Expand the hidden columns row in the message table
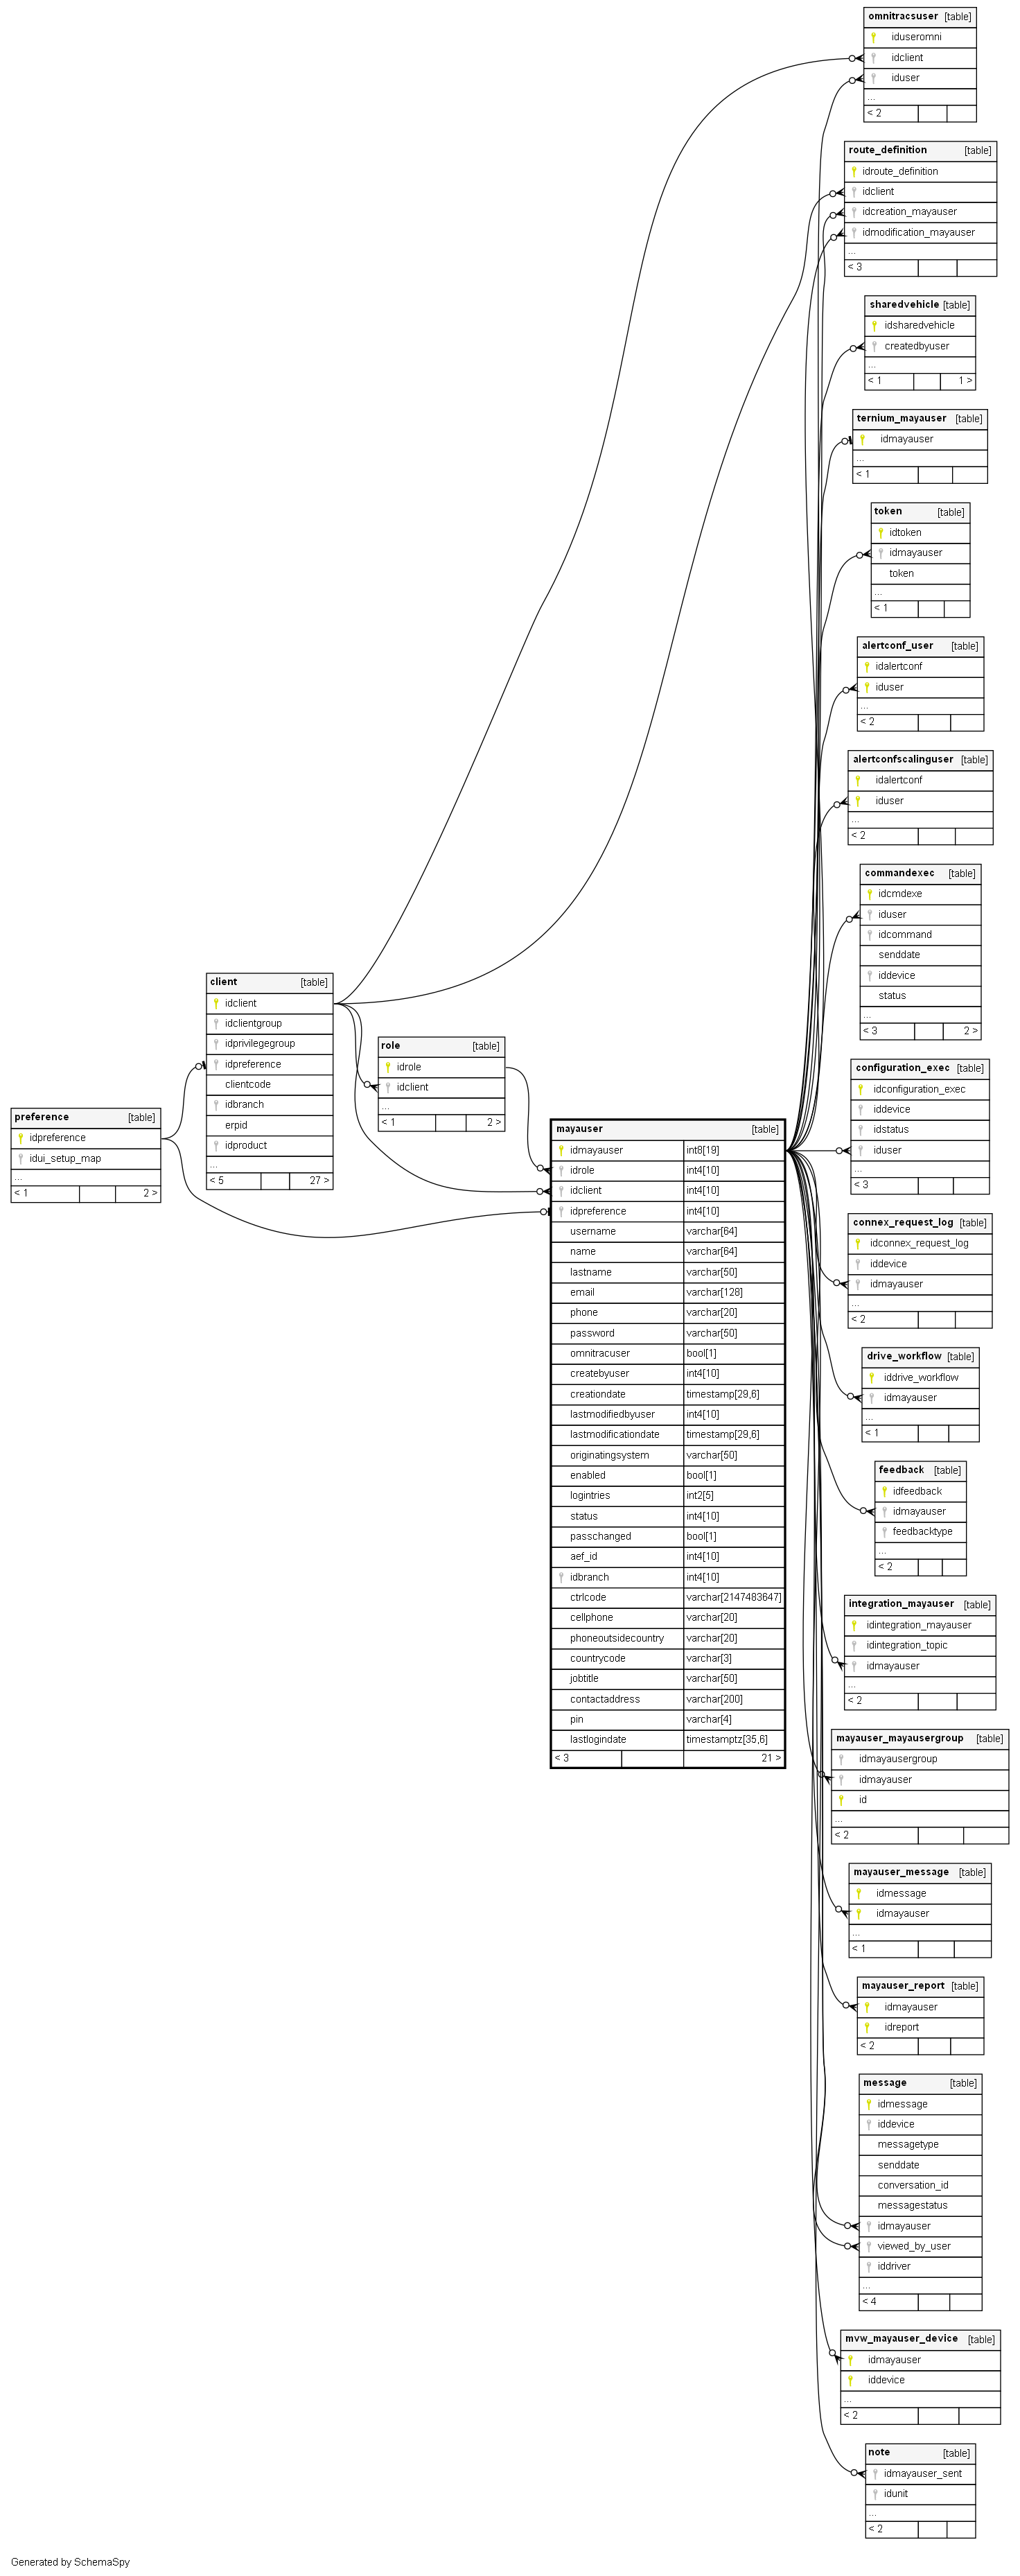1020x2576 pixels. (x=867, y=2286)
